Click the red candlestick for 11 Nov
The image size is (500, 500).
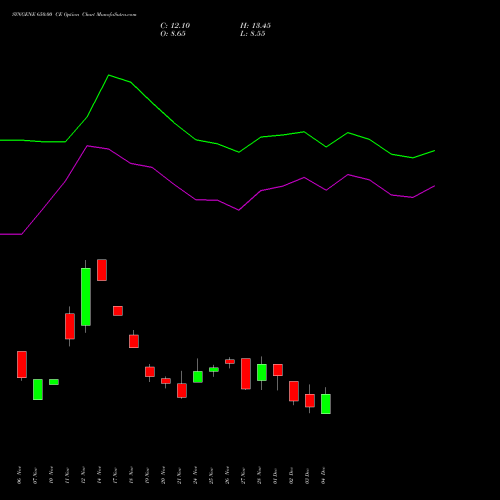(70, 326)
